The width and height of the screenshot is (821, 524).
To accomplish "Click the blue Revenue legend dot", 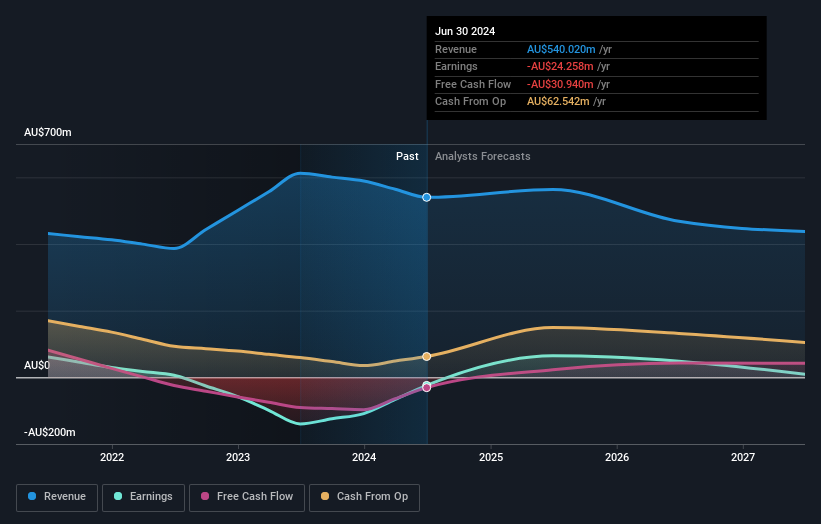I will [x=32, y=496].
